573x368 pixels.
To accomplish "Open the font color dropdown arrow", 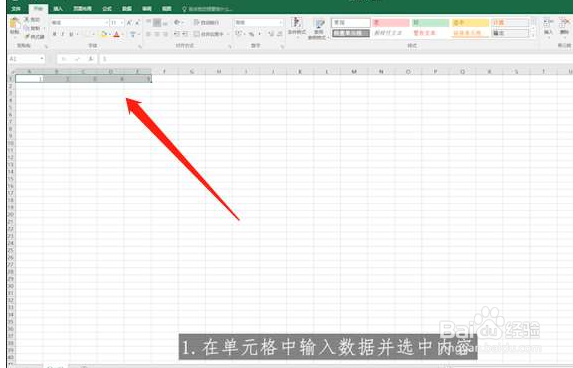I will click(x=122, y=34).
